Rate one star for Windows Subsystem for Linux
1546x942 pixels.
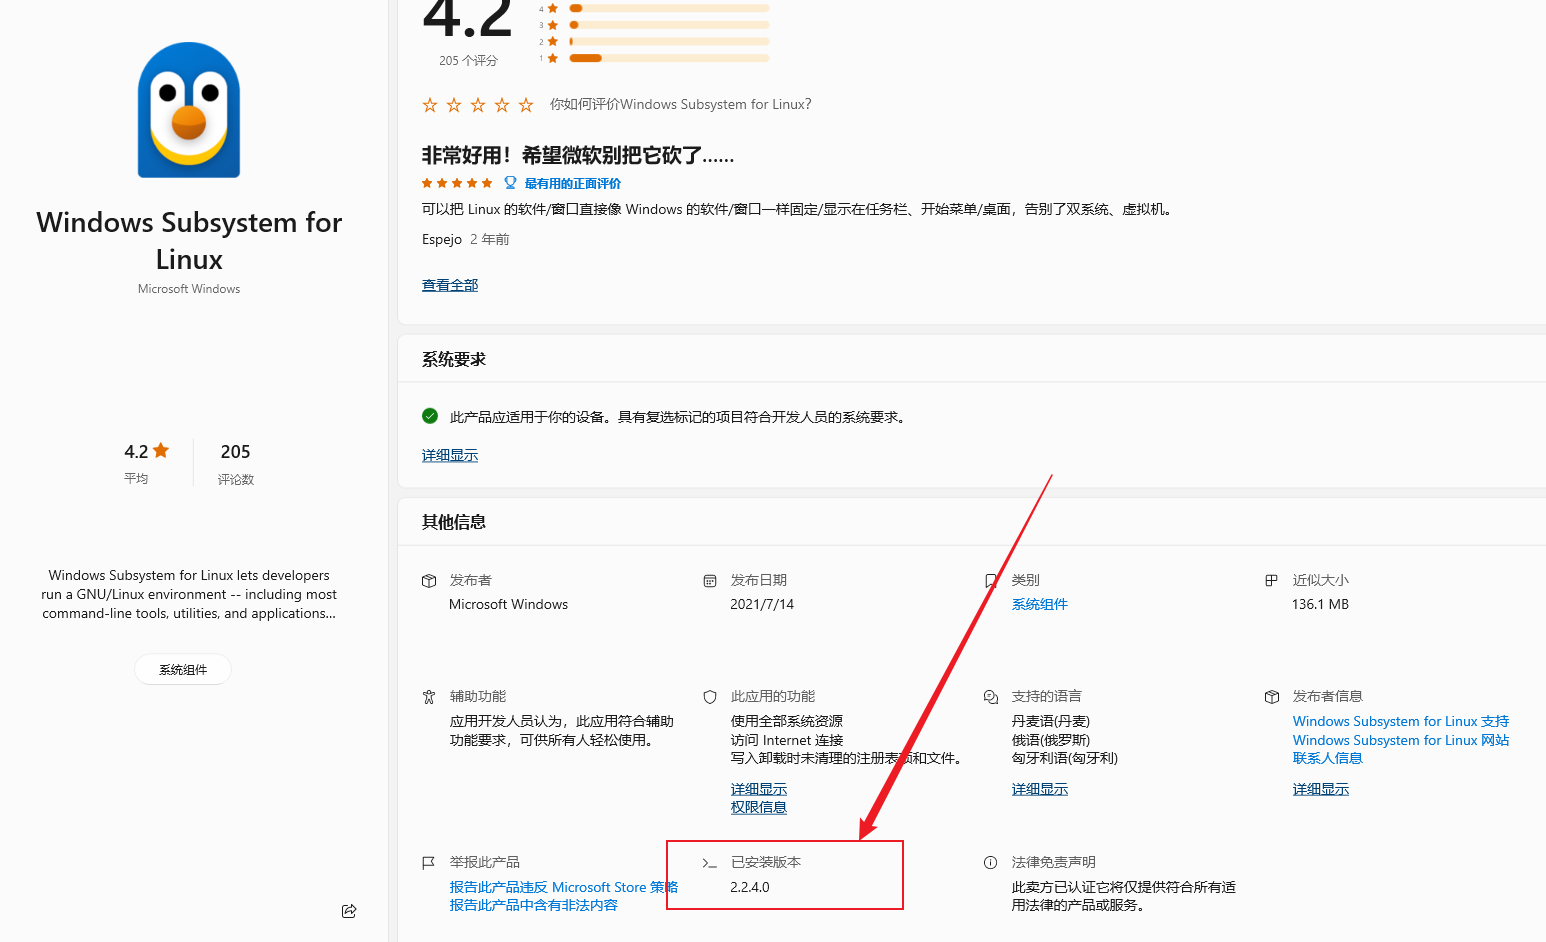tap(430, 105)
